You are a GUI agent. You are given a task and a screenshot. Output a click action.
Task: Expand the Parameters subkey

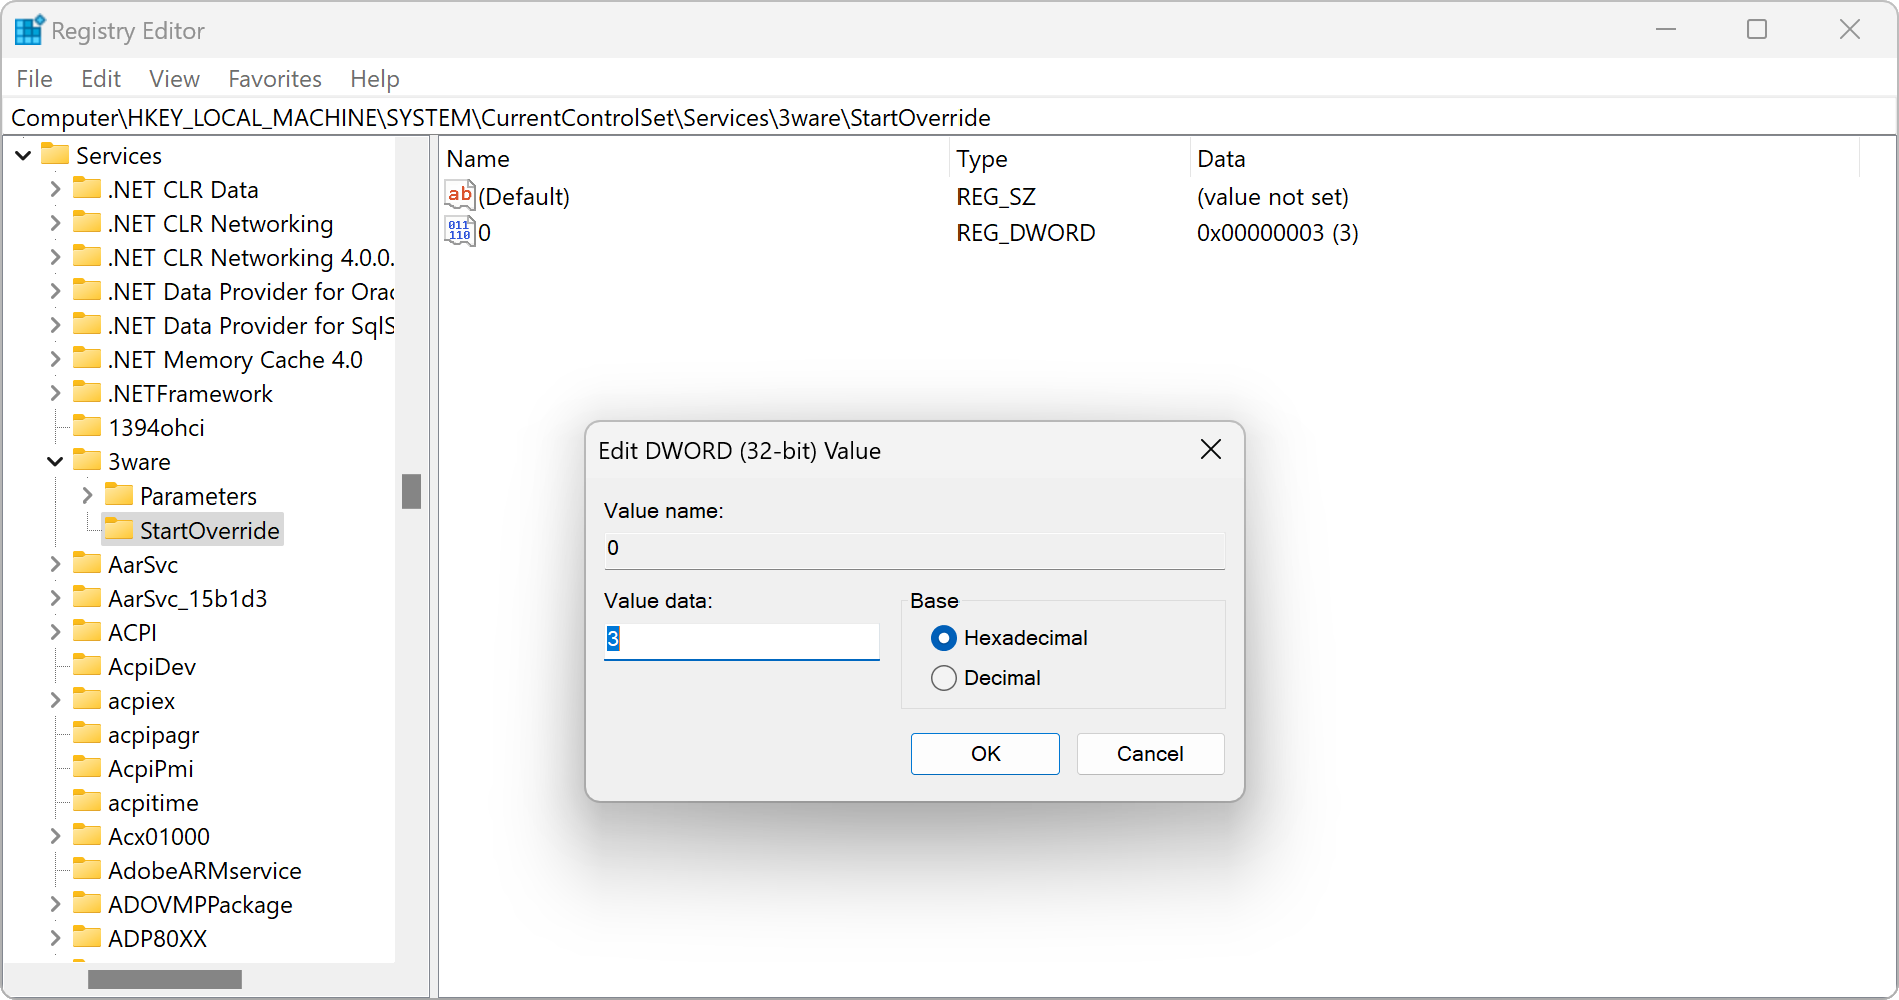click(x=87, y=495)
